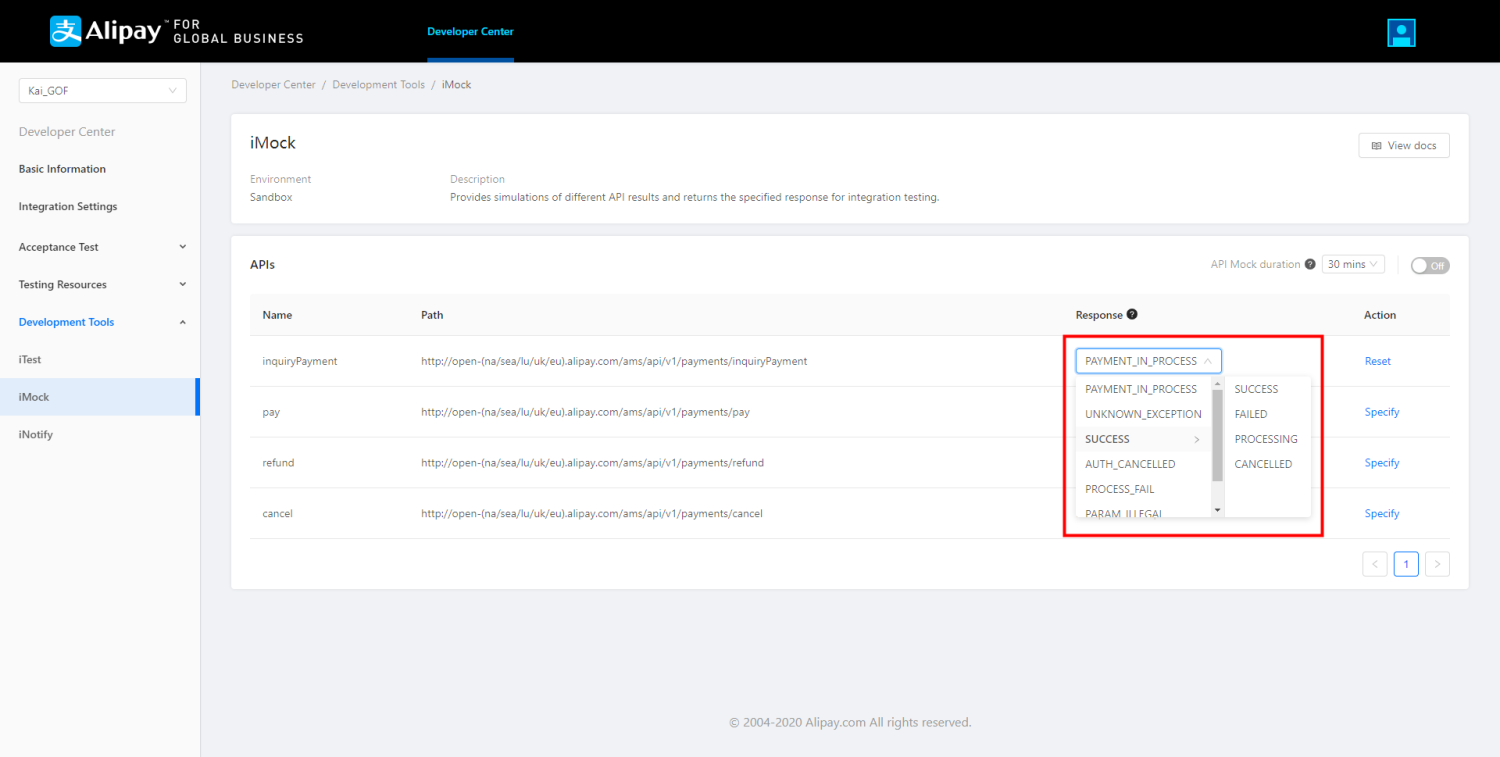Open the 30 mins duration dropdown

point(1353,264)
